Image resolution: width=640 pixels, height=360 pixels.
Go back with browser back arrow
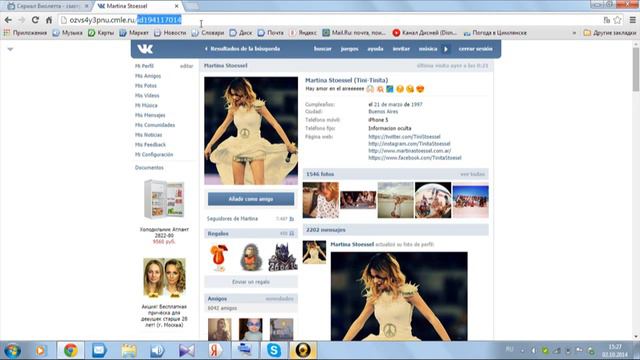click(x=8, y=20)
